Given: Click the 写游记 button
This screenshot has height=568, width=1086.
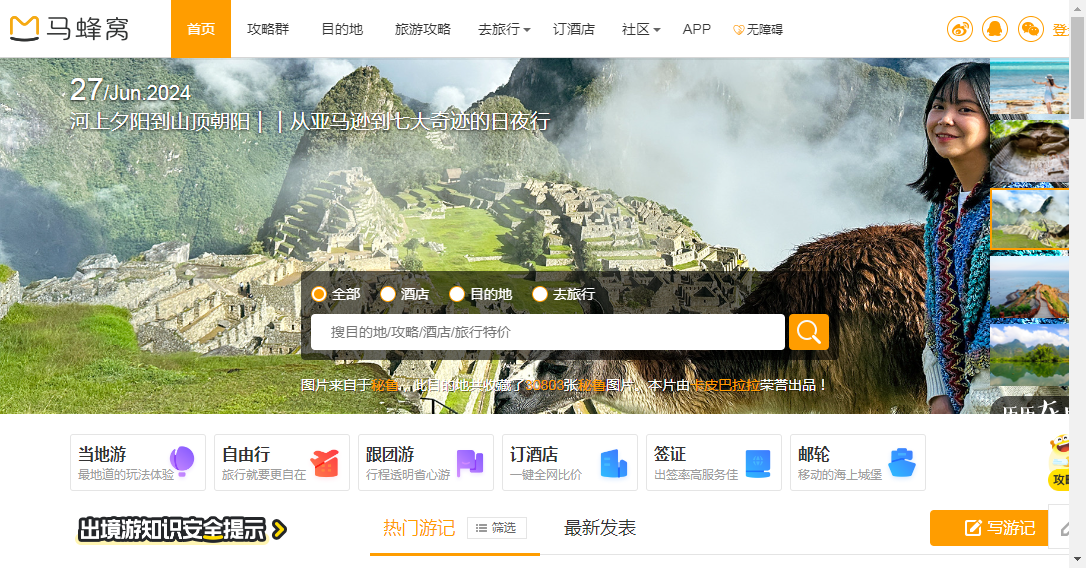Looking at the screenshot, I should click(x=988, y=528).
